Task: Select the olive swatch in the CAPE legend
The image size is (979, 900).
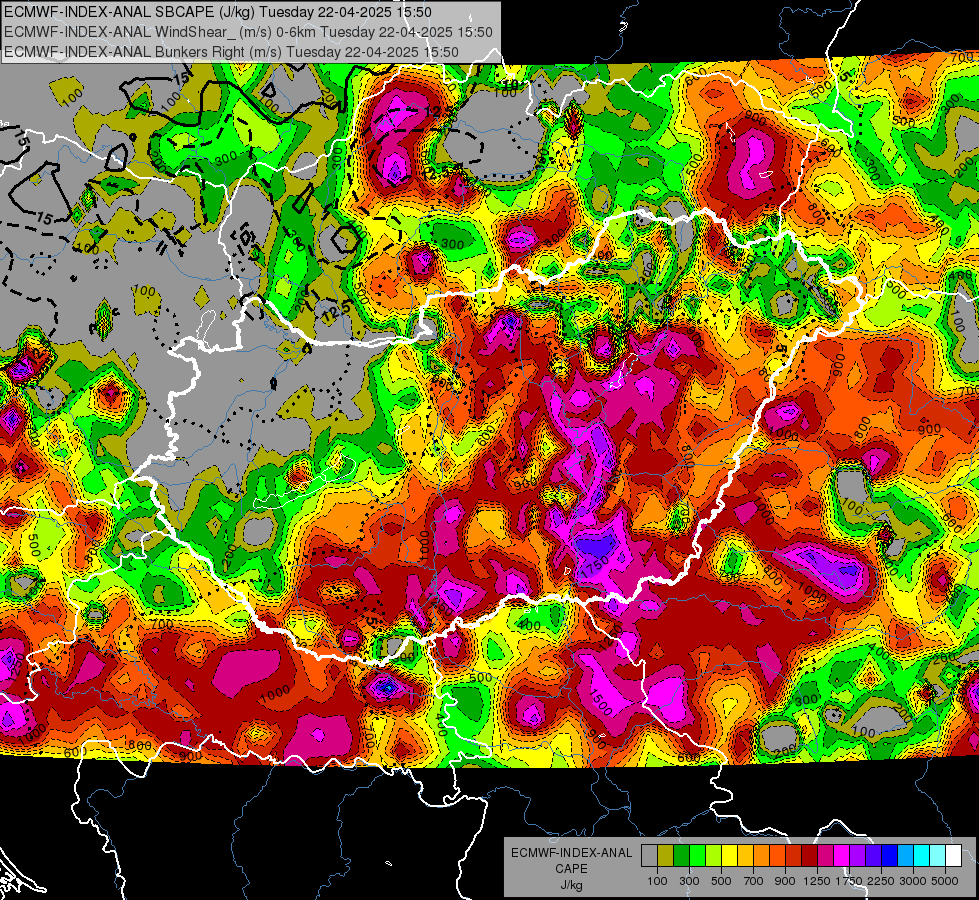Action: click(x=665, y=856)
